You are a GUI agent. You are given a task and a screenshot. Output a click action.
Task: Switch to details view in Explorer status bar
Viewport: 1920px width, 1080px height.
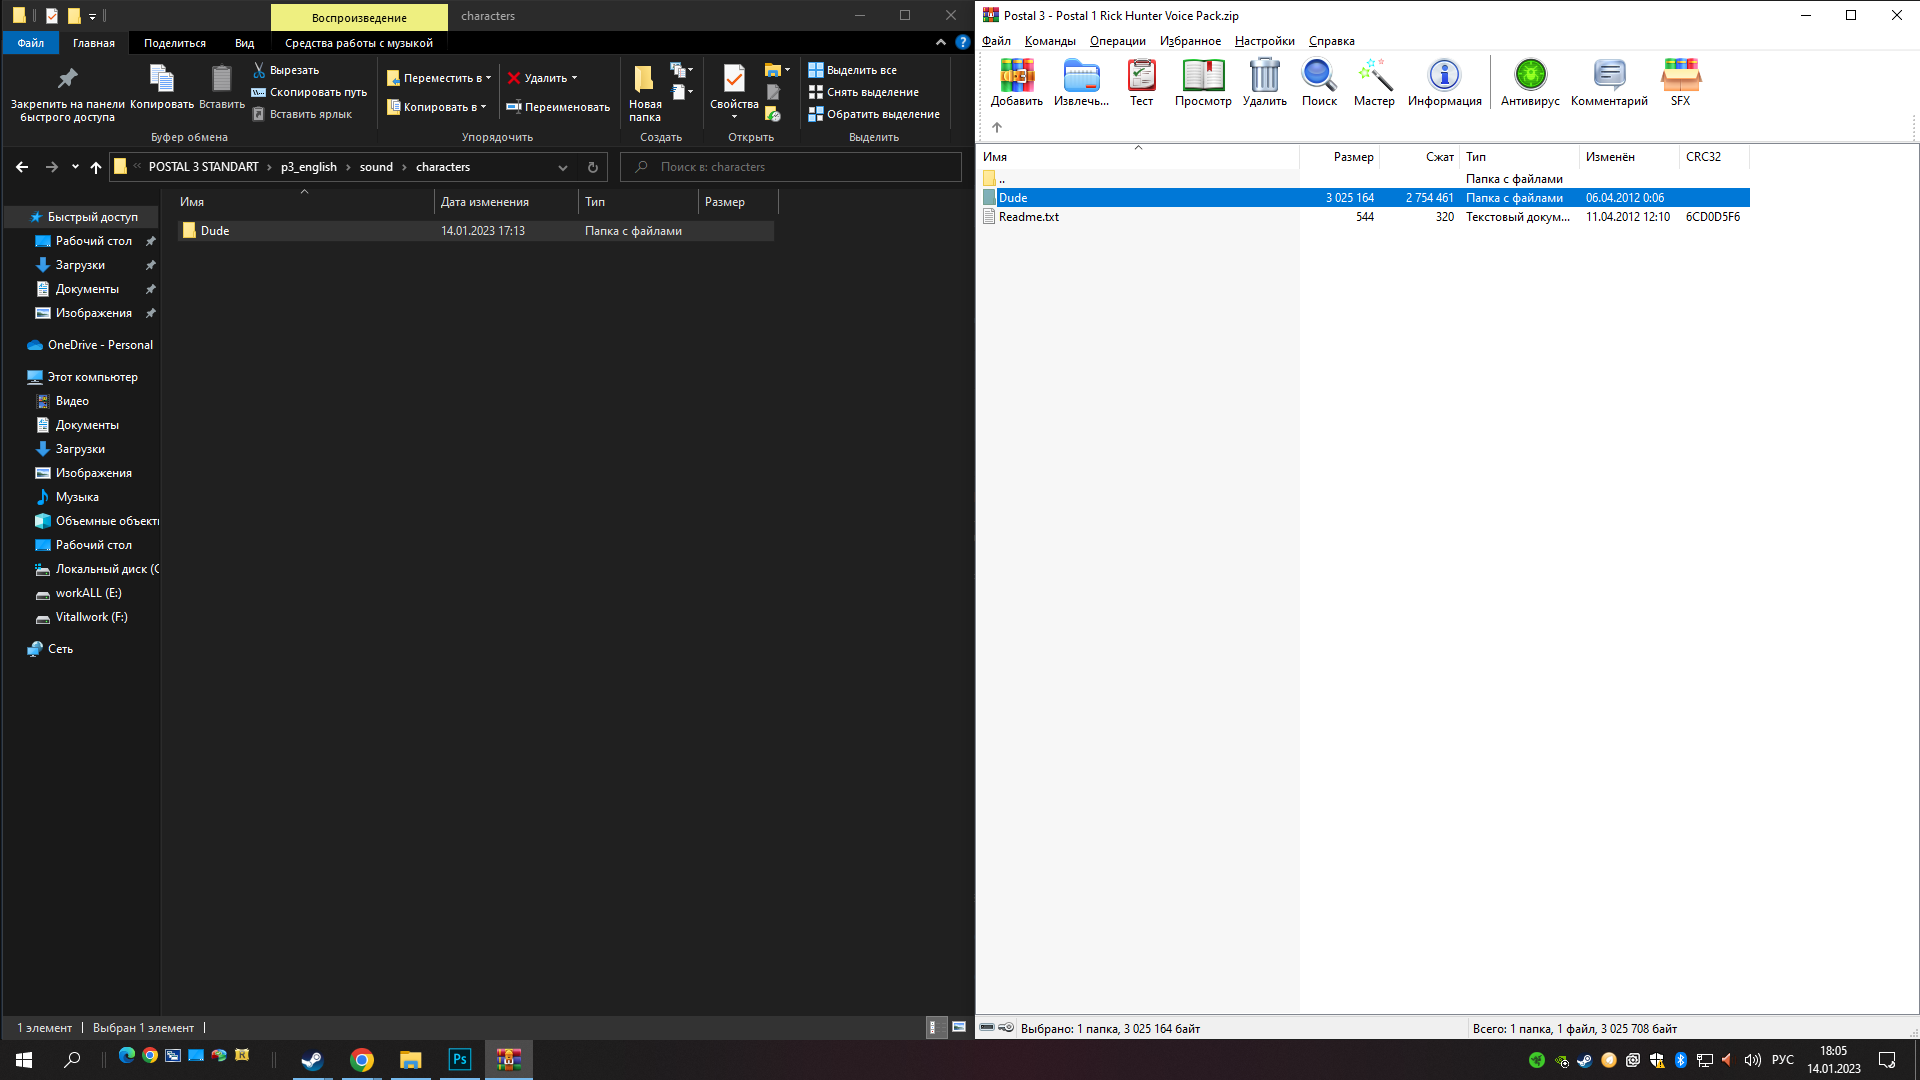point(935,1027)
